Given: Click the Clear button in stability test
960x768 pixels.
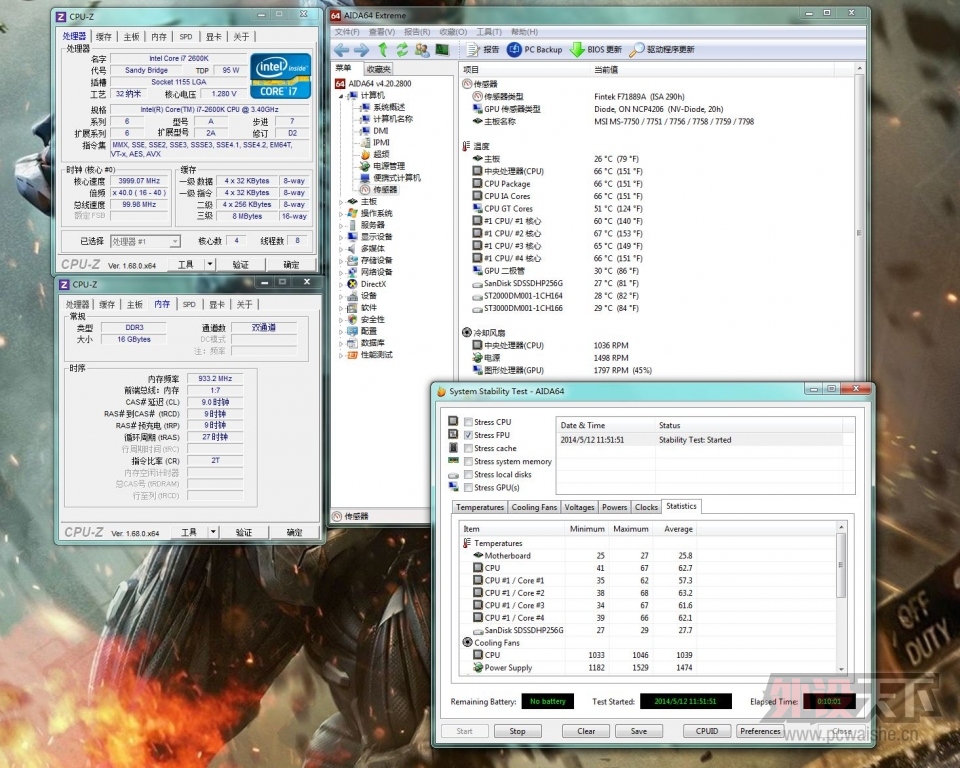Looking at the screenshot, I should [586, 731].
